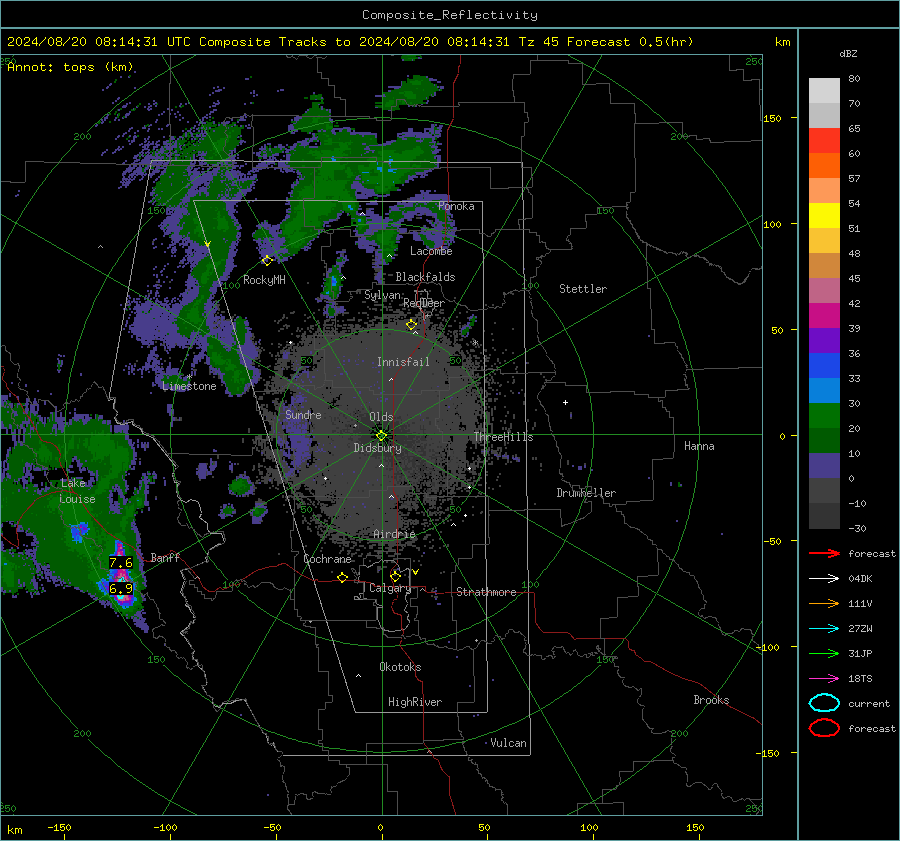
Task: Click the UTC Composite Tracks header line
Action: tap(350, 42)
